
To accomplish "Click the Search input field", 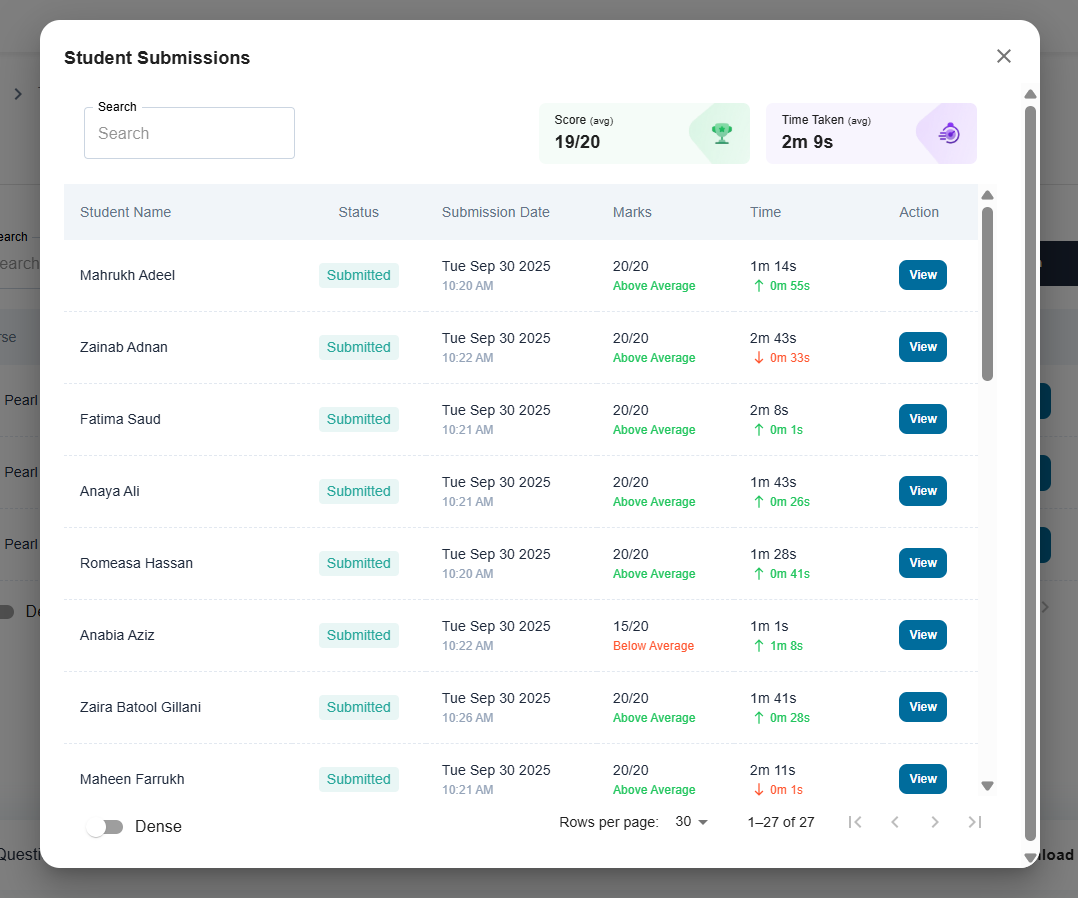I will [189, 132].
